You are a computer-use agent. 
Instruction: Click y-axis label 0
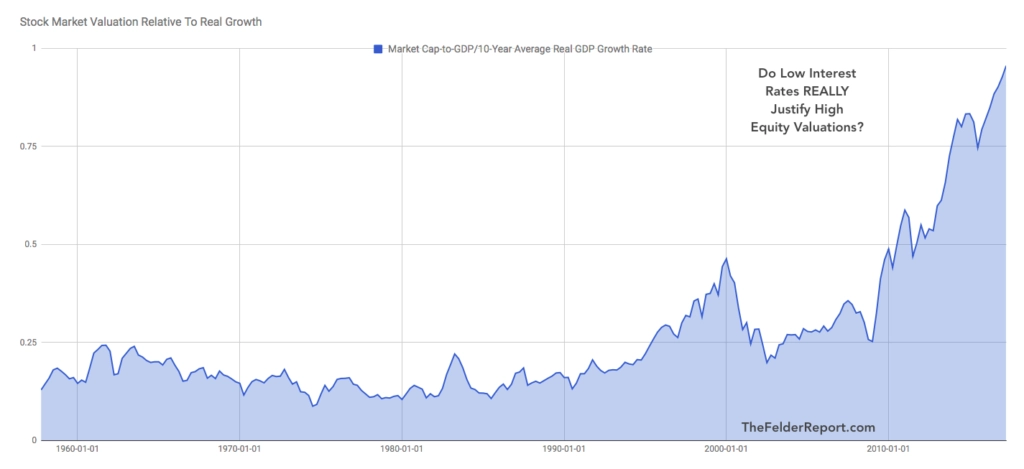pos(35,440)
